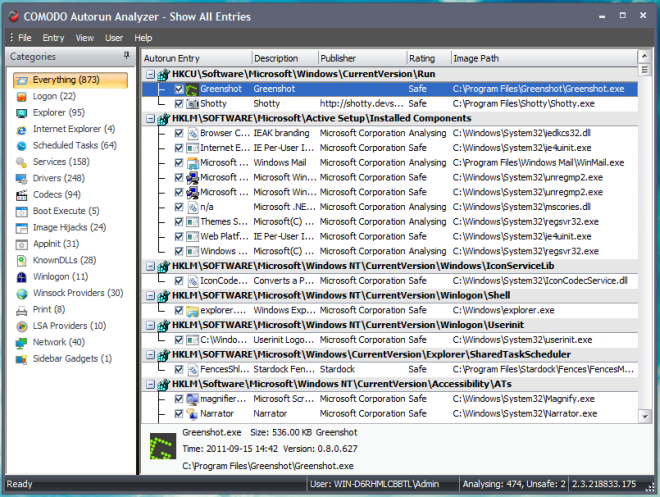Sort by the Autorun Entry column header

pyautogui.click(x=197, y=58)
